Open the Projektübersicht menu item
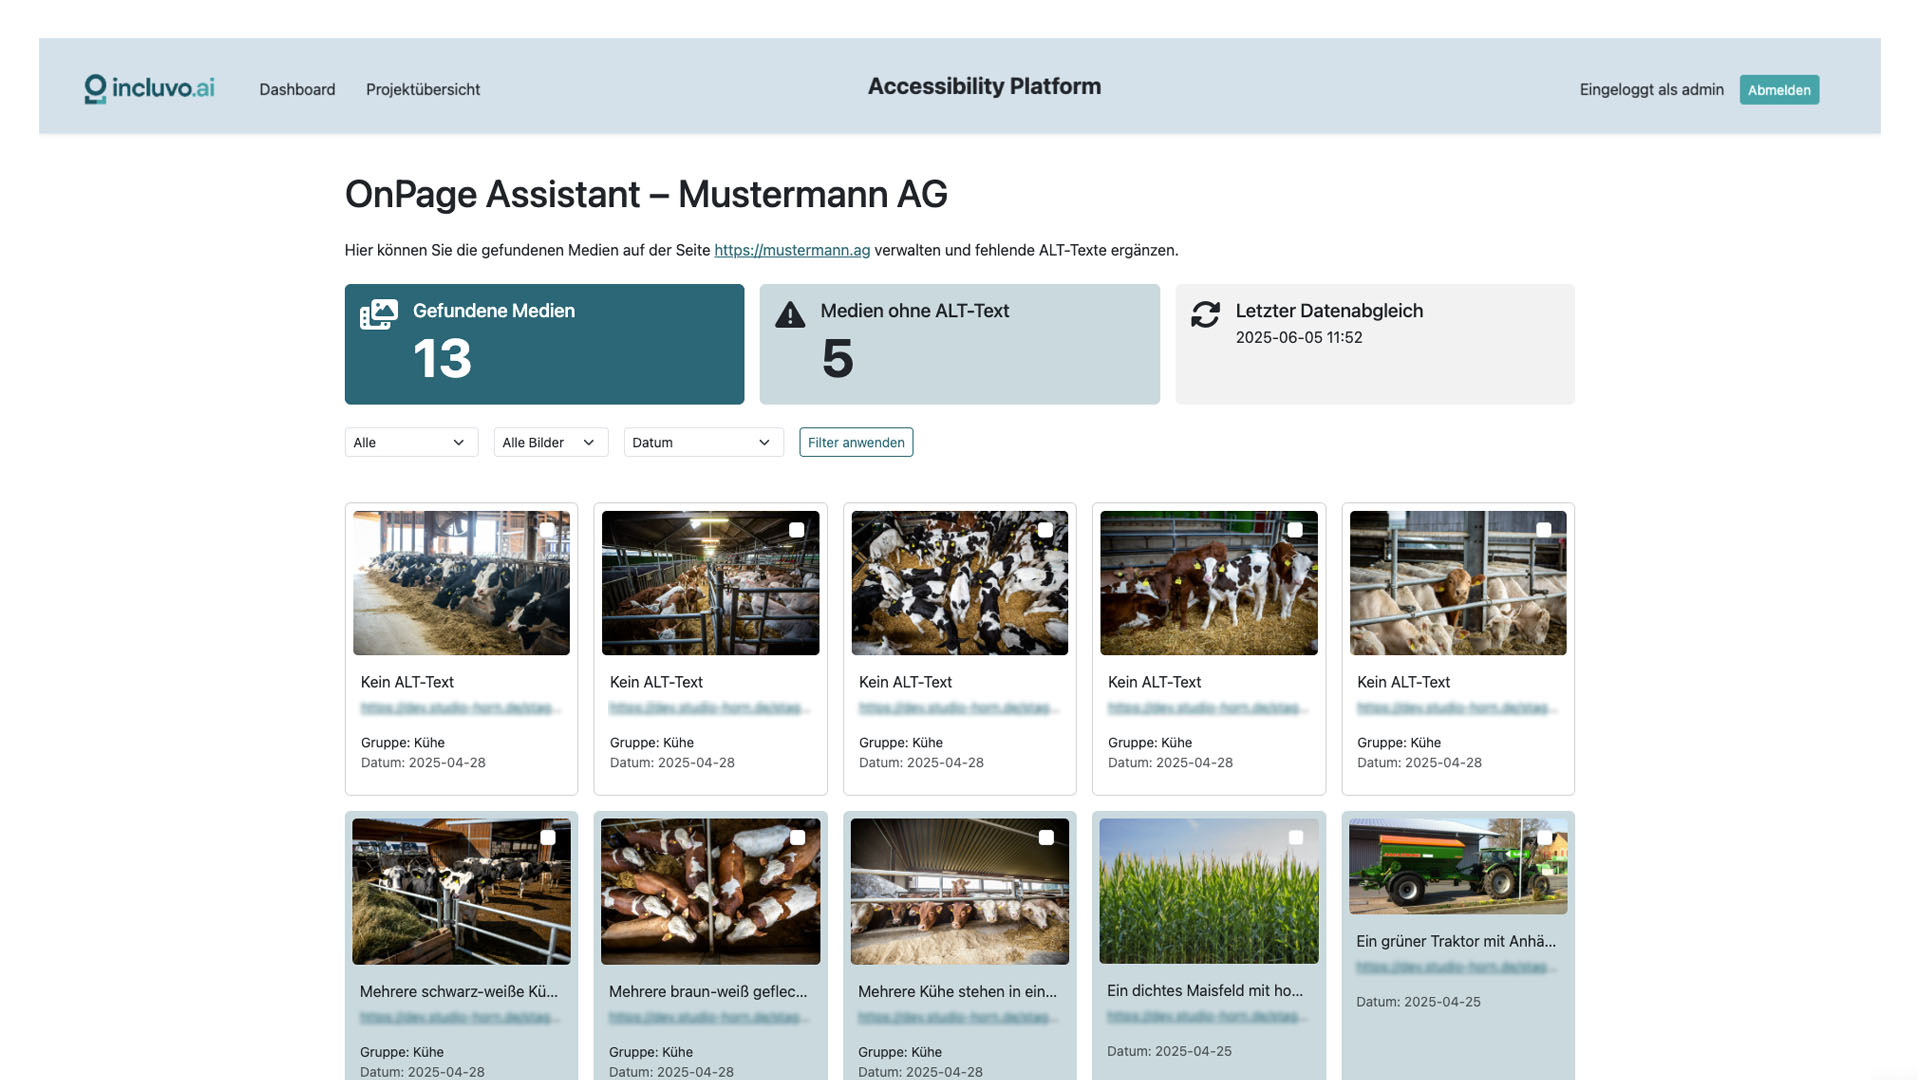 423,89
